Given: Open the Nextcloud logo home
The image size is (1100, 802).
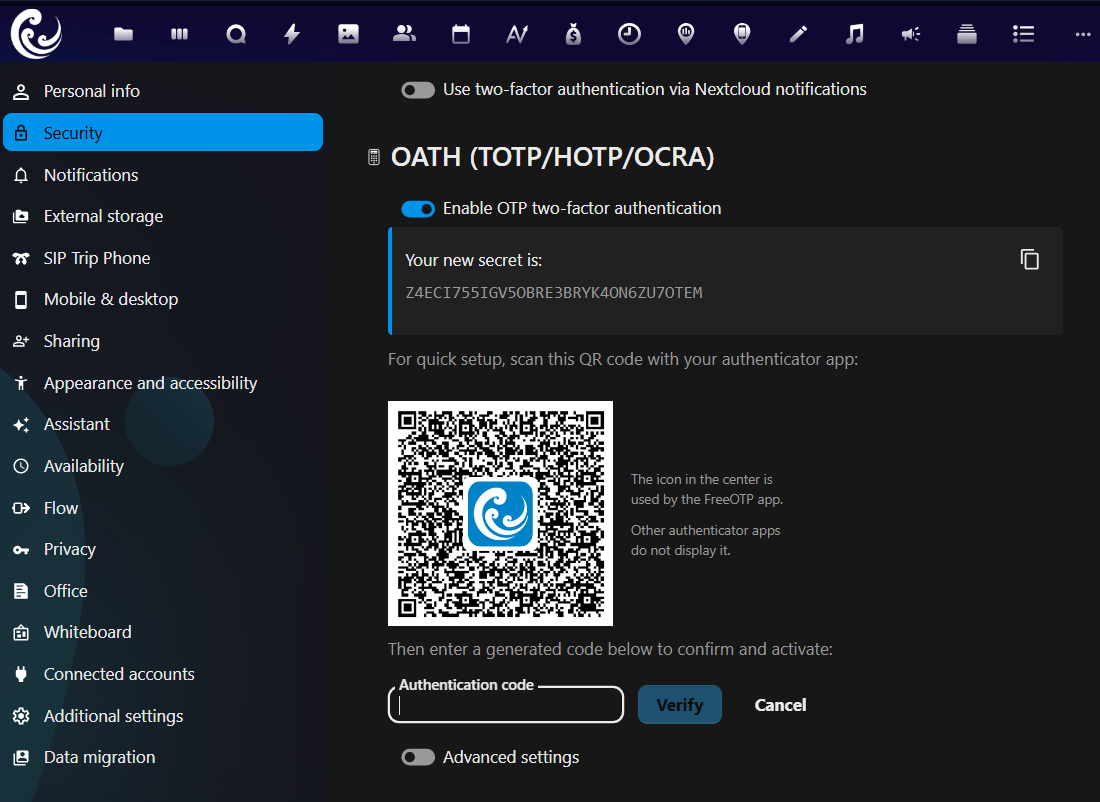Looking at the screenshot, I should pos(36,33).
